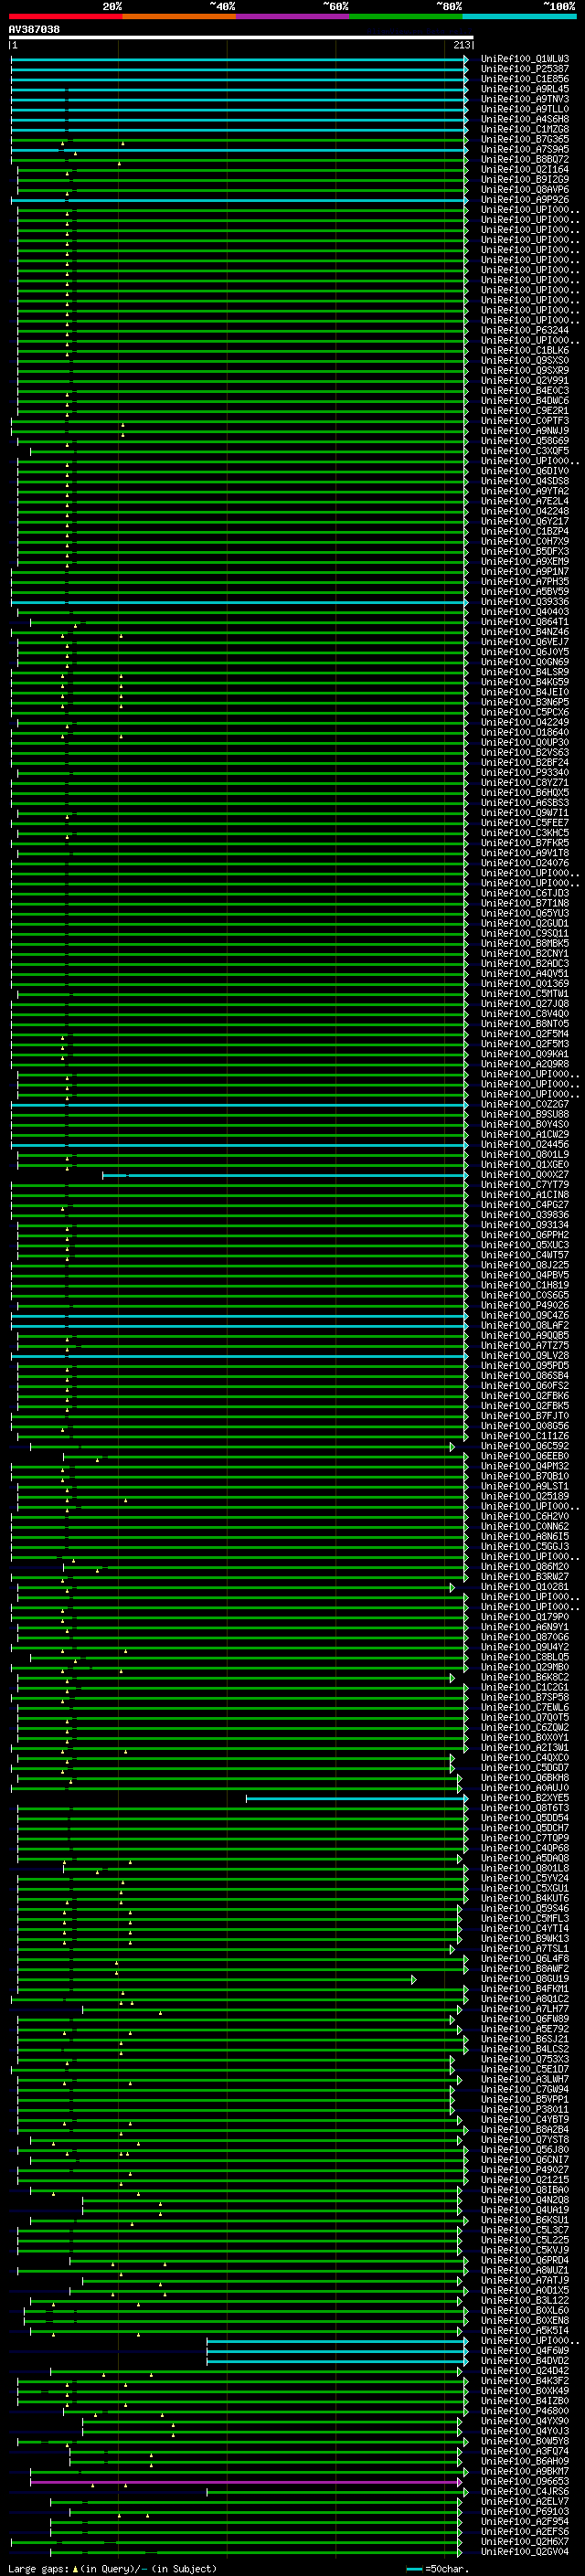Select UniRef100_A9P926 in the hit list
This screenshot has width=585, height=2576.
(x=524, y=199)
